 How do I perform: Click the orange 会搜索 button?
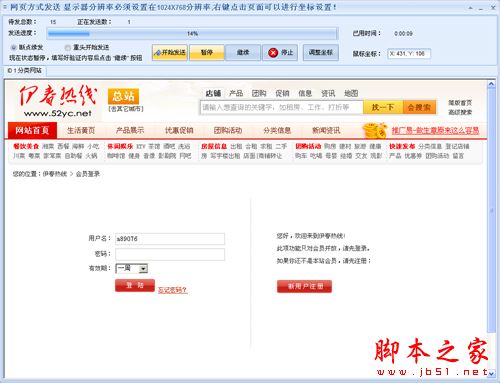[419, 107]
